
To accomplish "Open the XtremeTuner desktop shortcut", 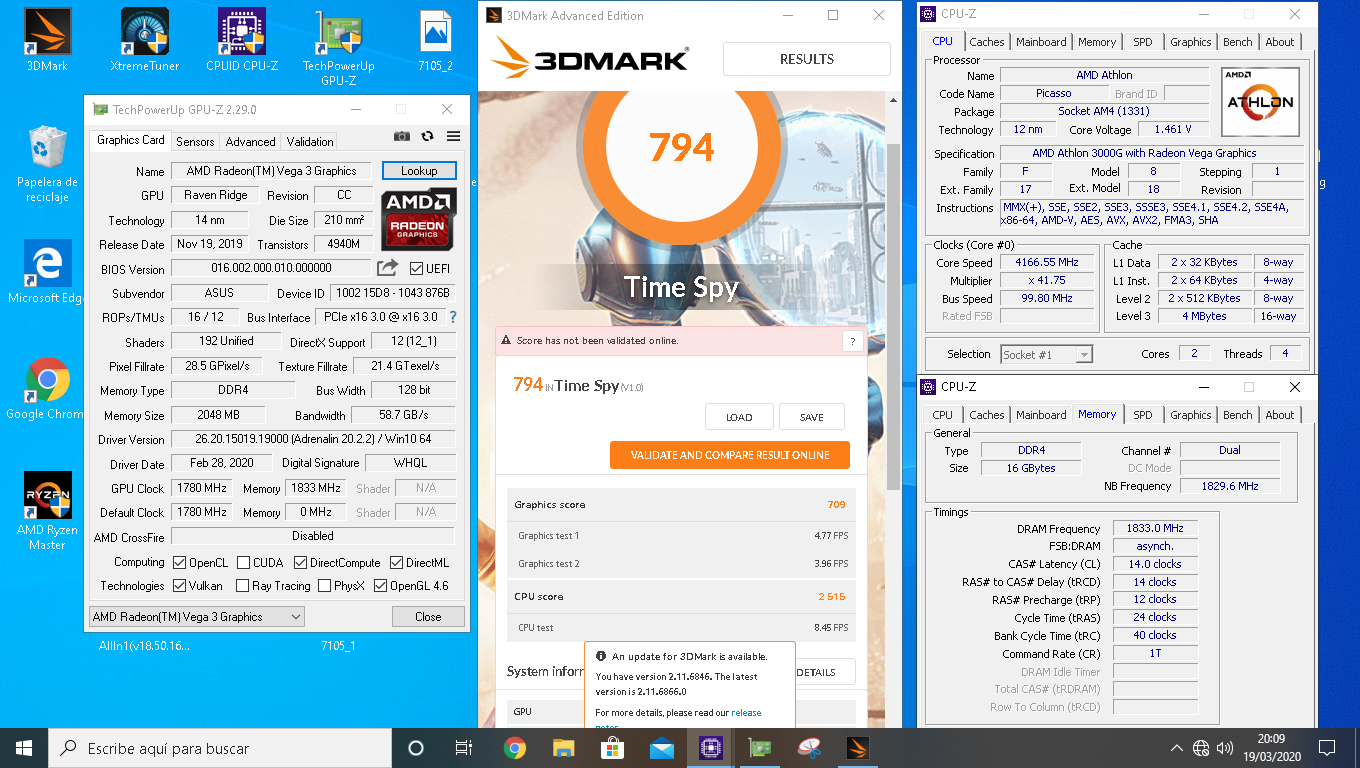I will [x=145, y=40].
